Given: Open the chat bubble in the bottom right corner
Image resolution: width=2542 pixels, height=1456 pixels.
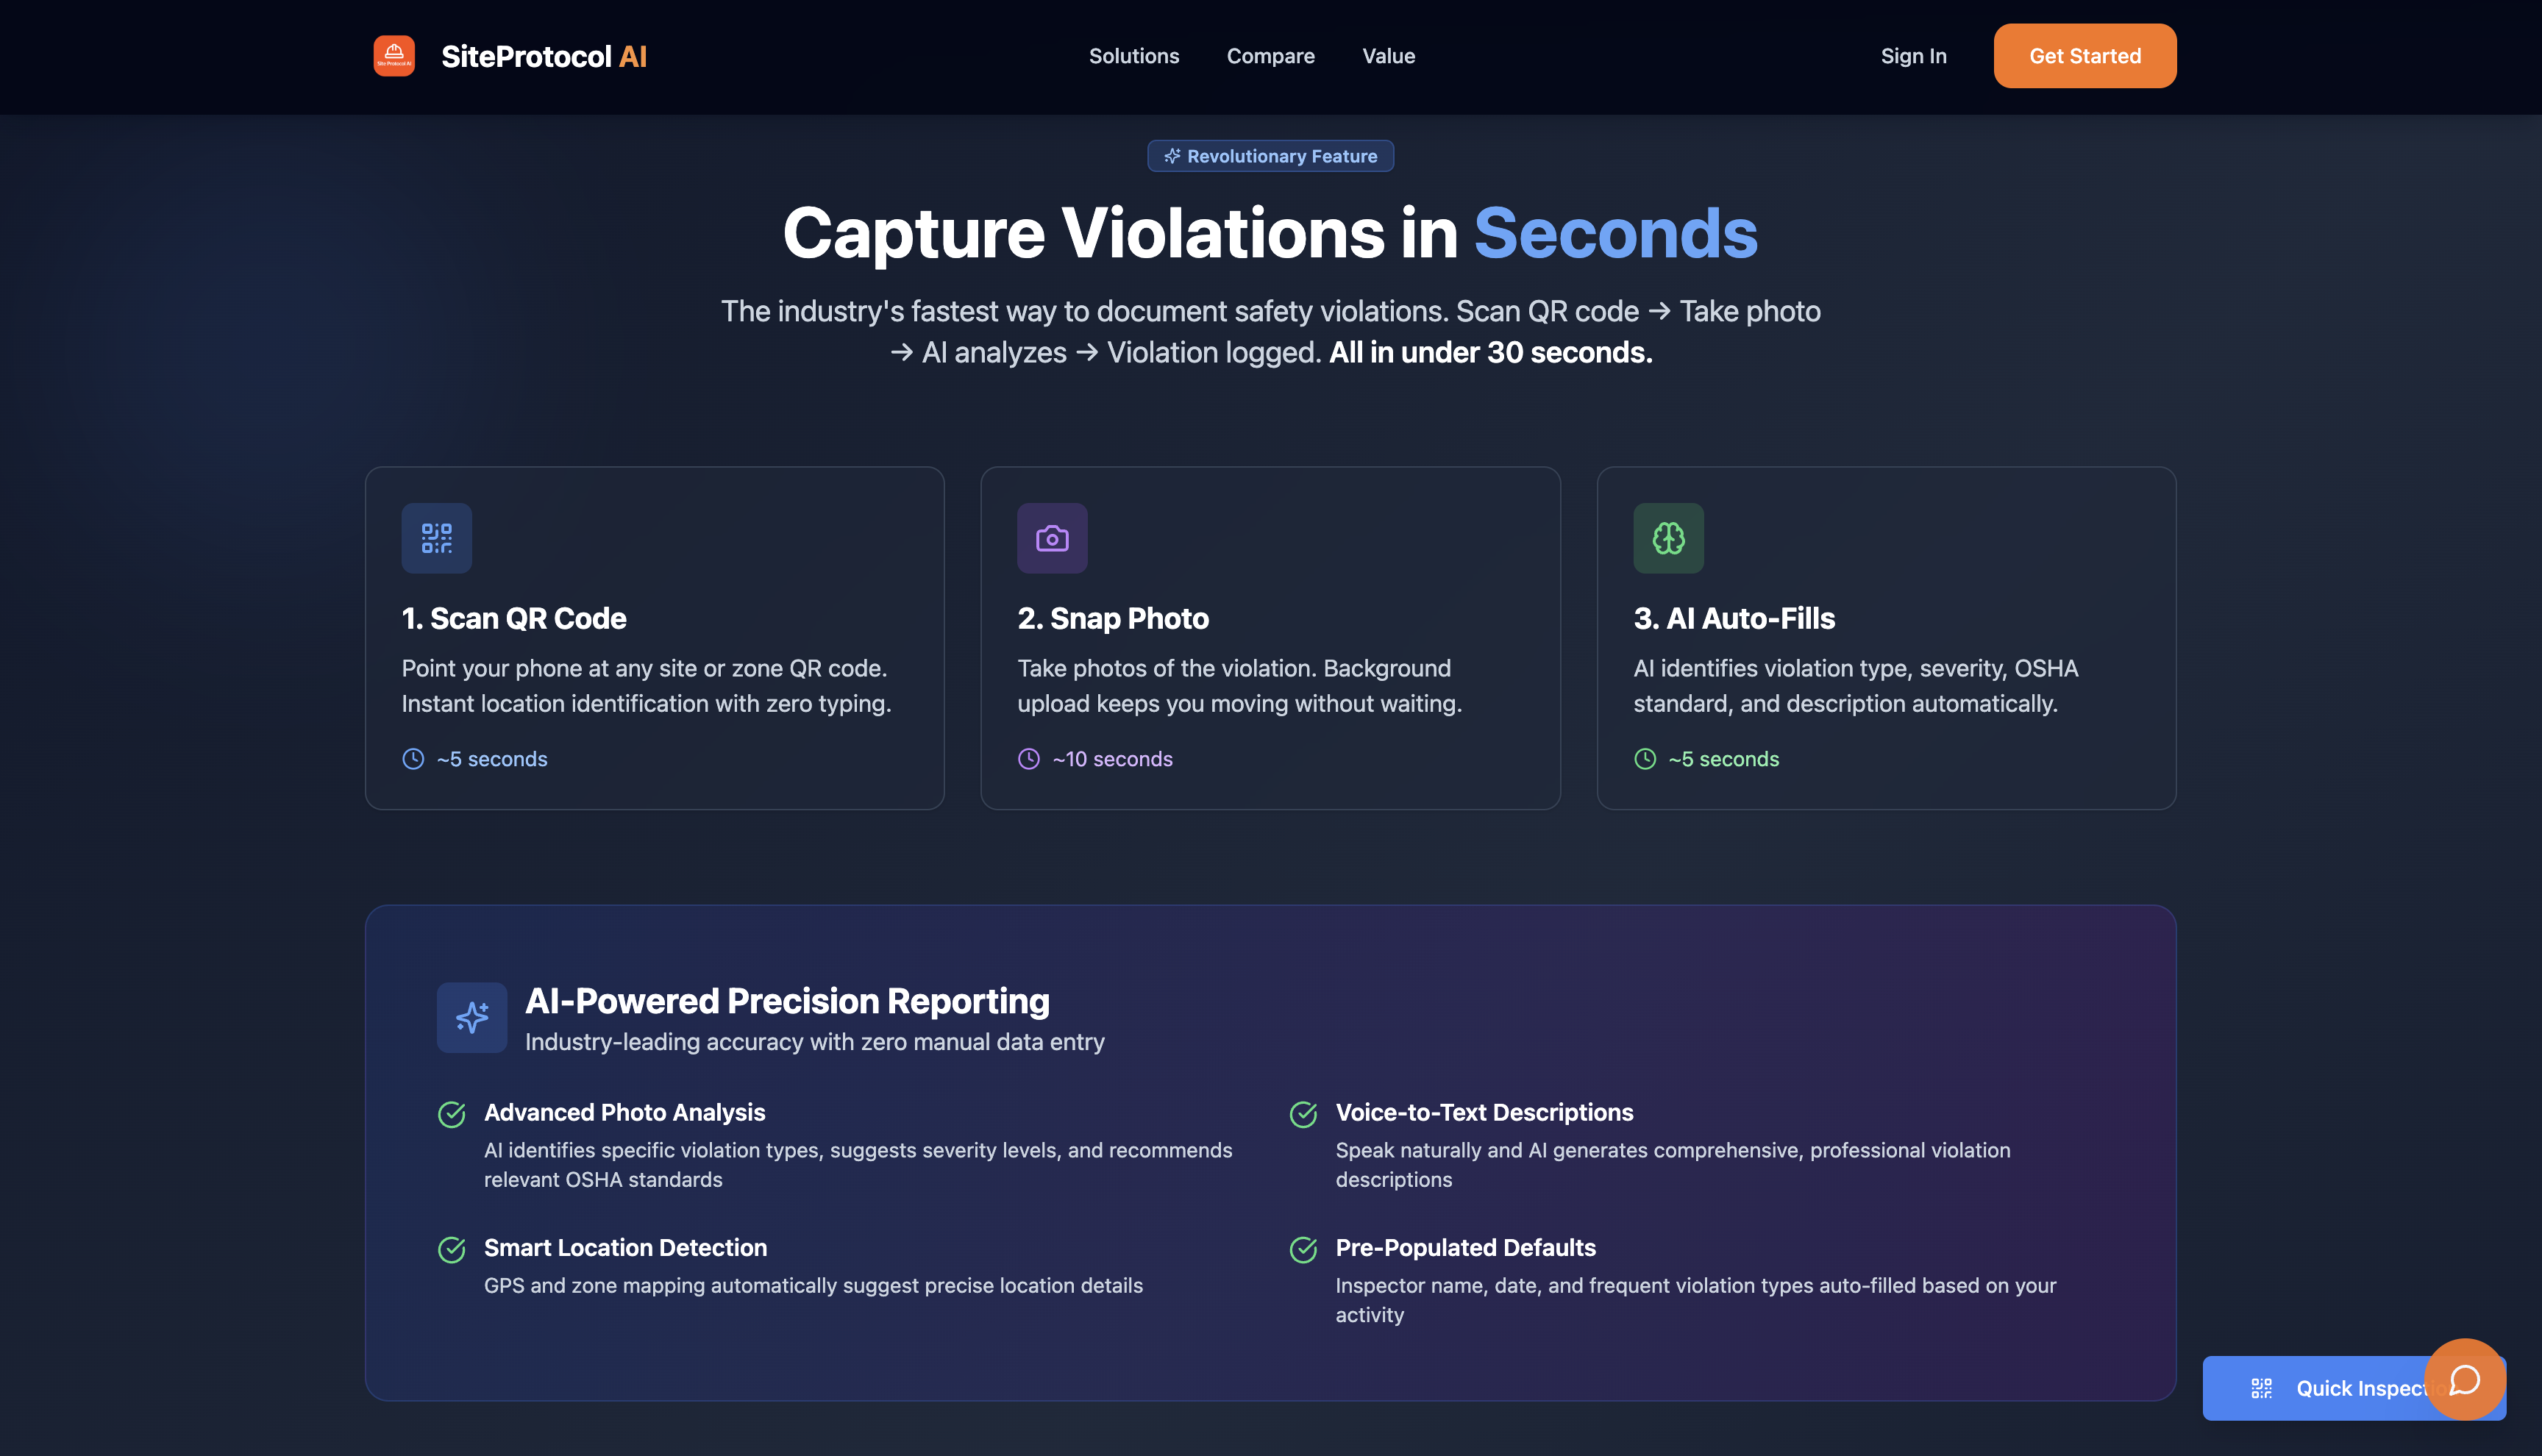Looking at the screenshot, I should pyautogui.click(x=2465, y=1381).
